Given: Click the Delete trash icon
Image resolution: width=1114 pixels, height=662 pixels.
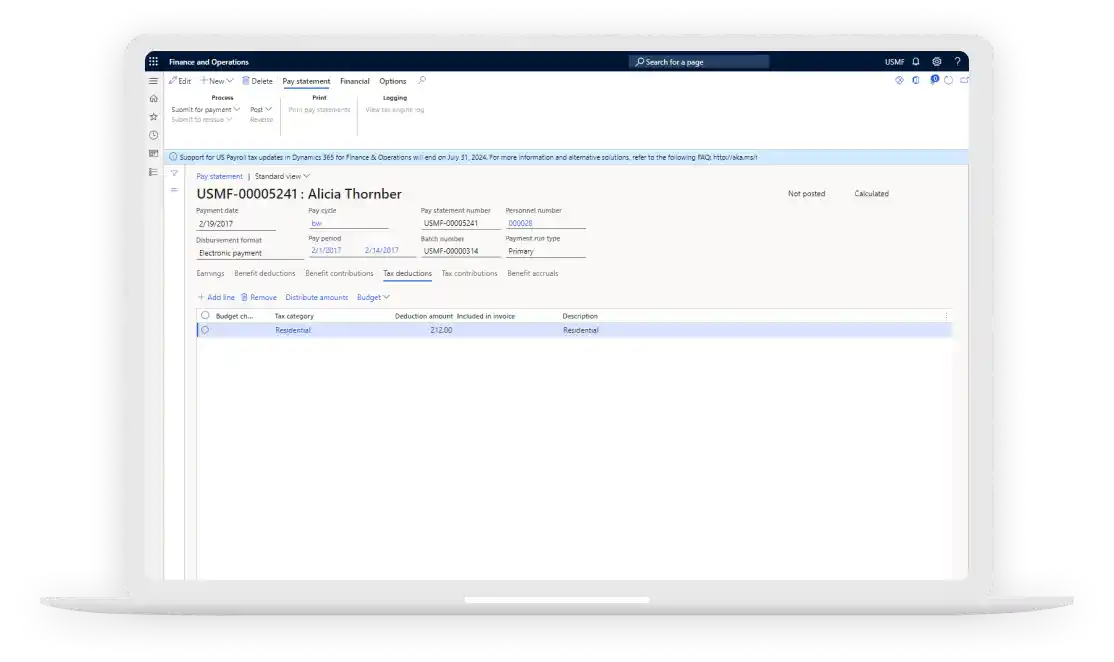Looking at the screenshot, I should (x=257, y=81).
